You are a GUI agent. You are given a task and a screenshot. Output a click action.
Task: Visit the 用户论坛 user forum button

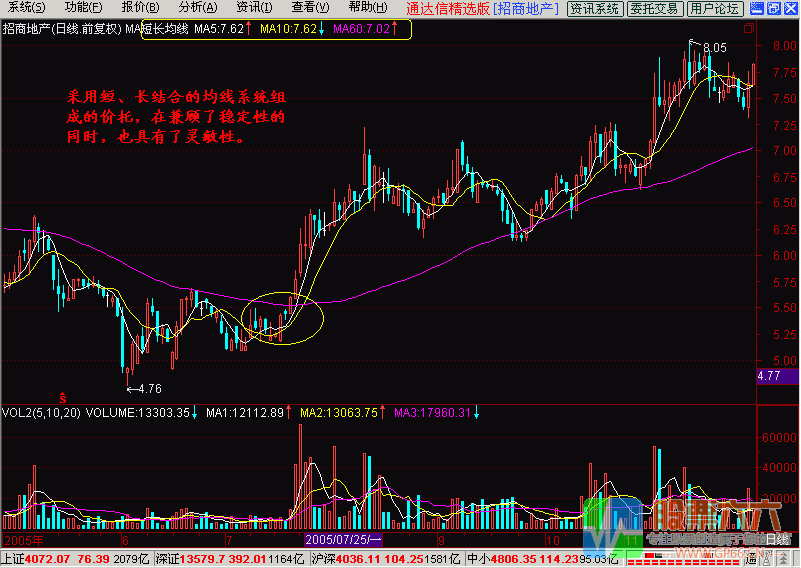715,9
